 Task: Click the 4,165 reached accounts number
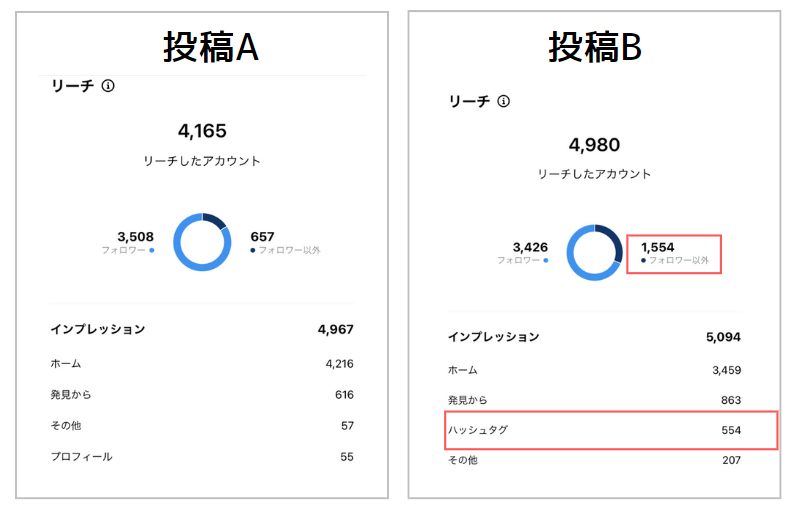pos(202,131)
